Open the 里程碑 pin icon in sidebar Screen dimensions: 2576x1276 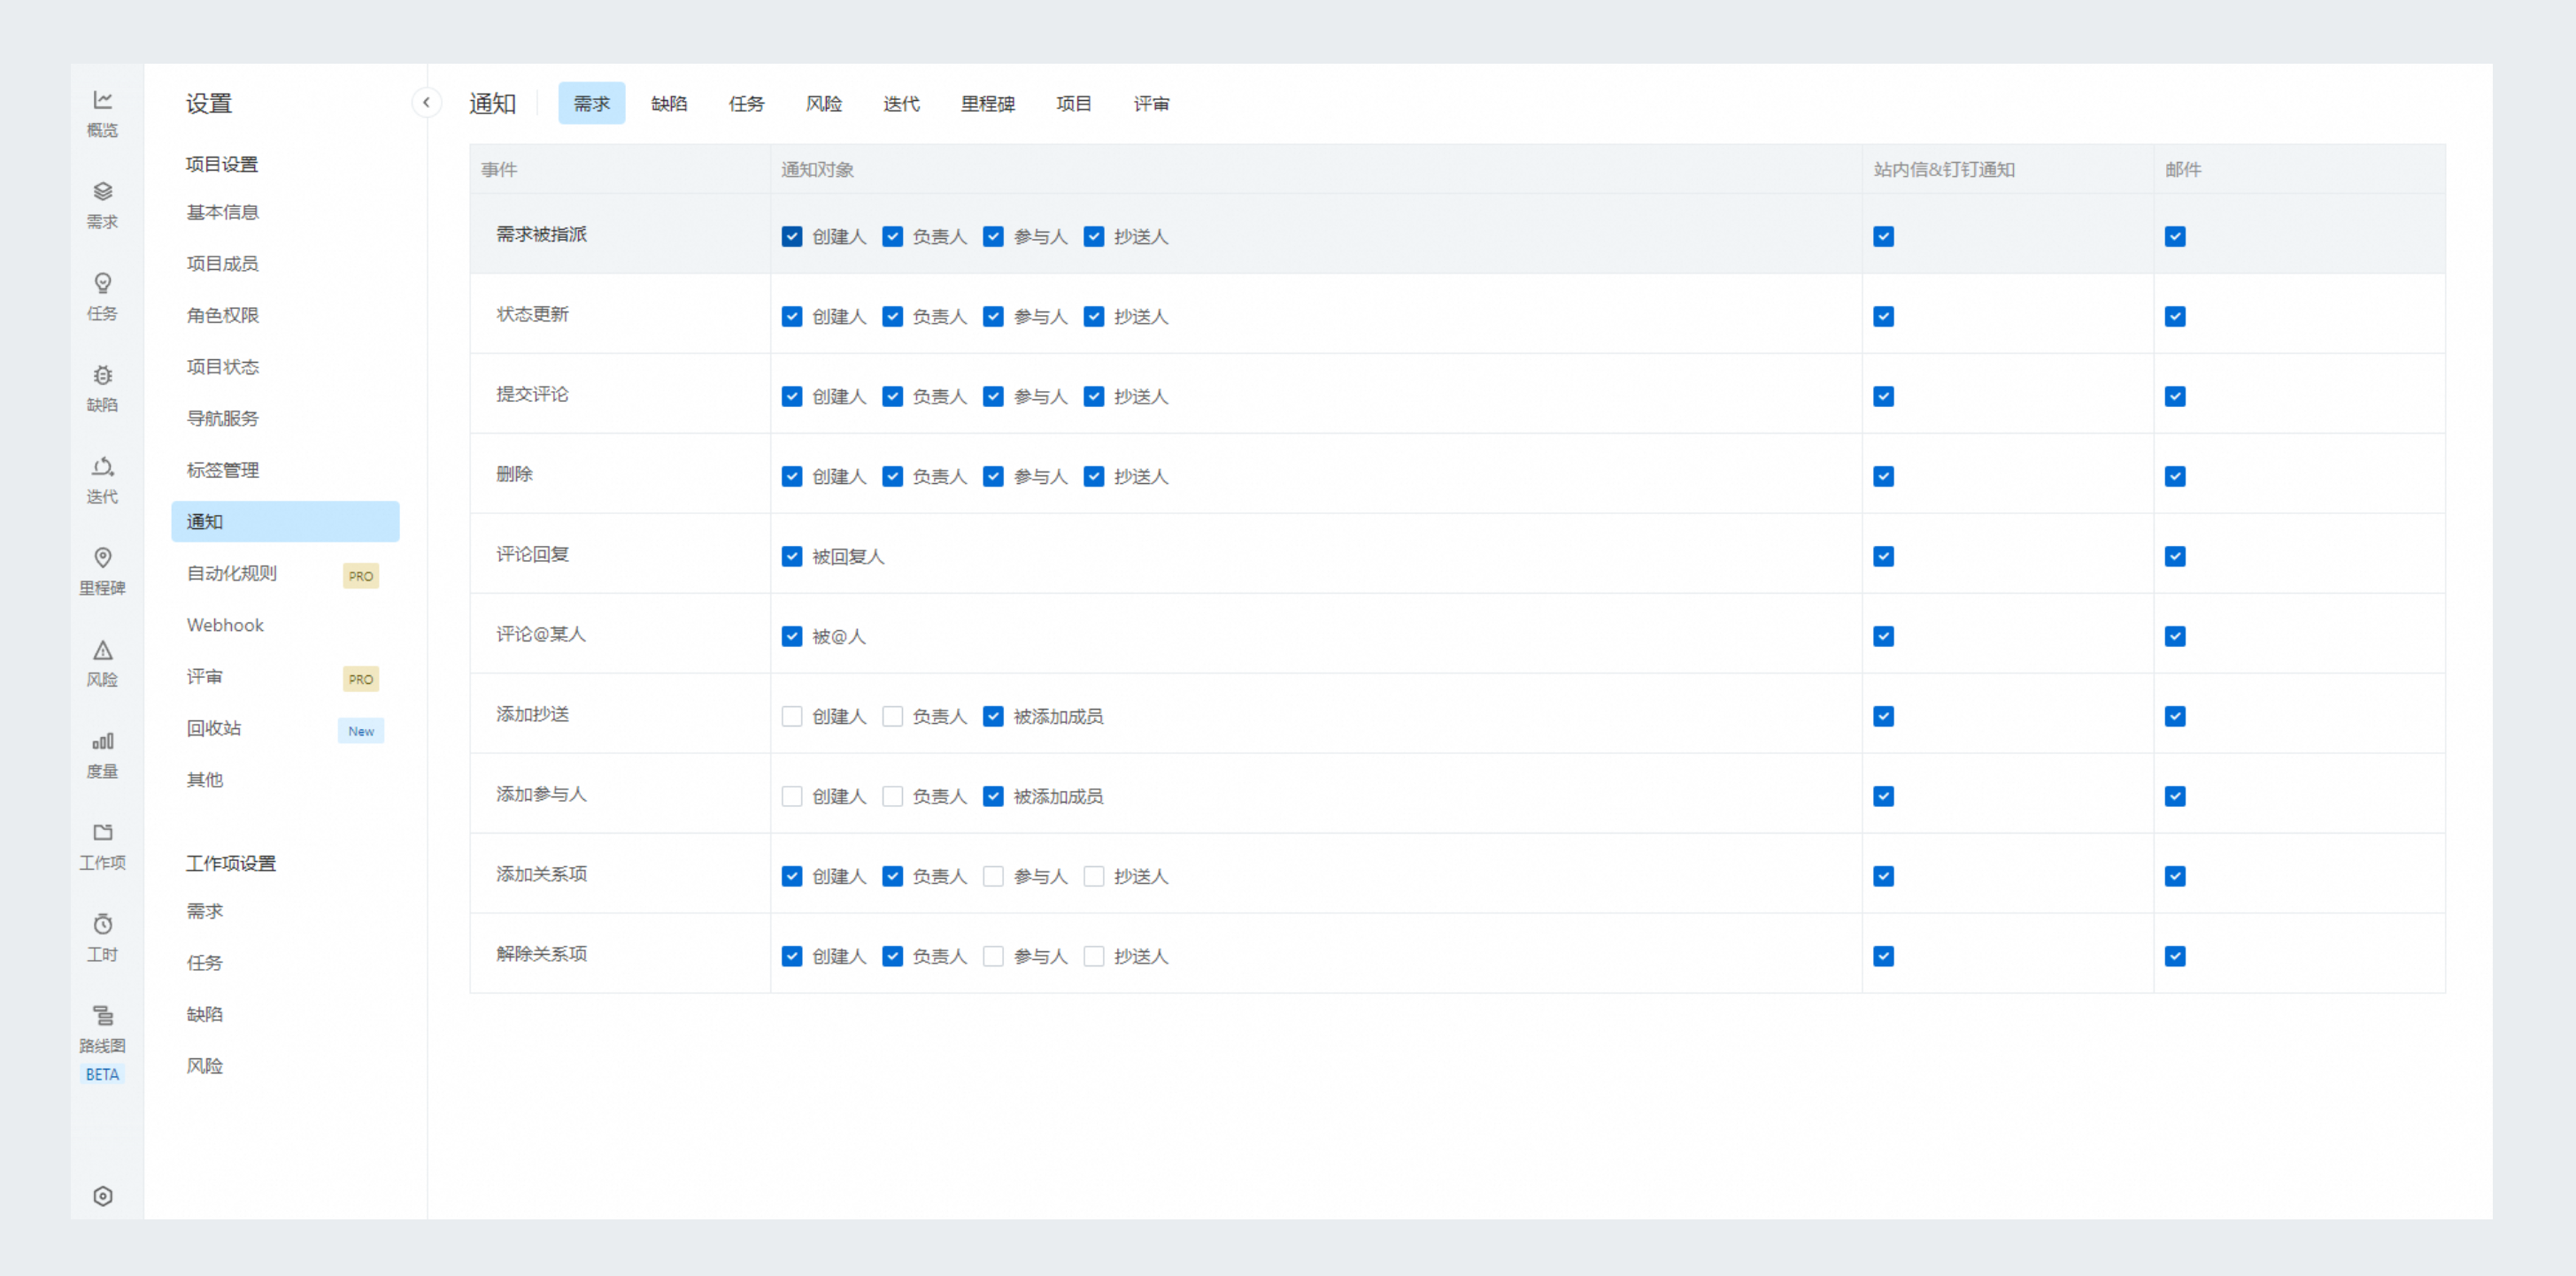[102, 558]
